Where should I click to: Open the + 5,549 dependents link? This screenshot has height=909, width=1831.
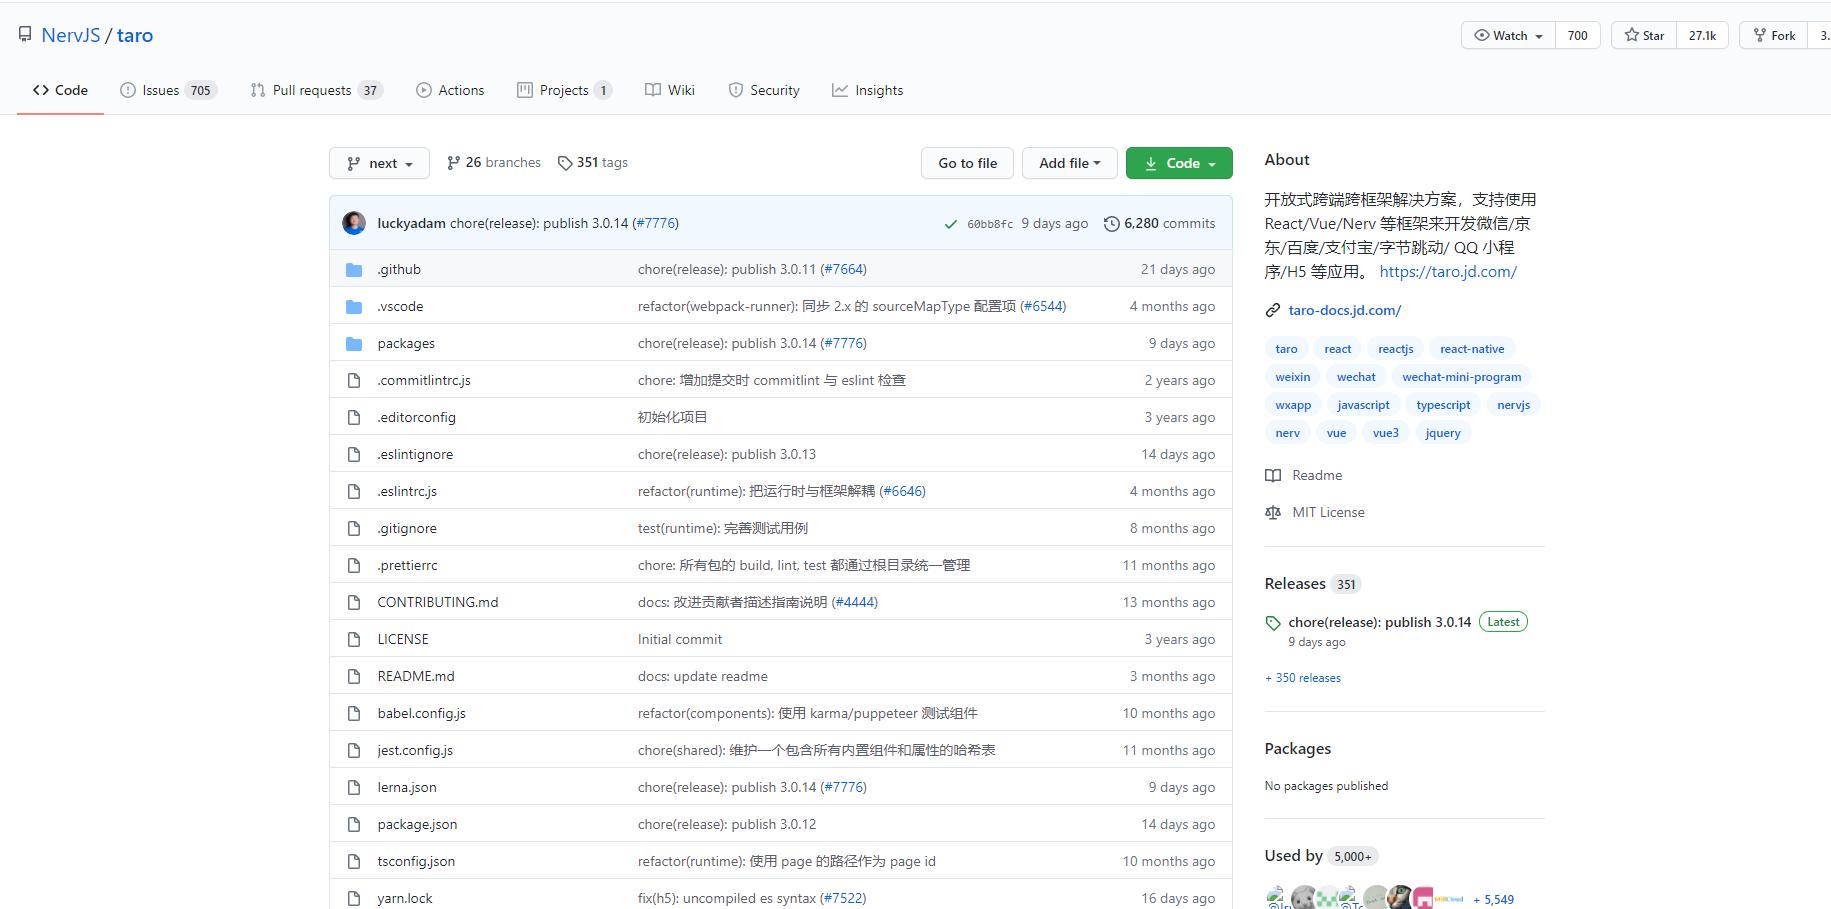tap(1494, 900)
